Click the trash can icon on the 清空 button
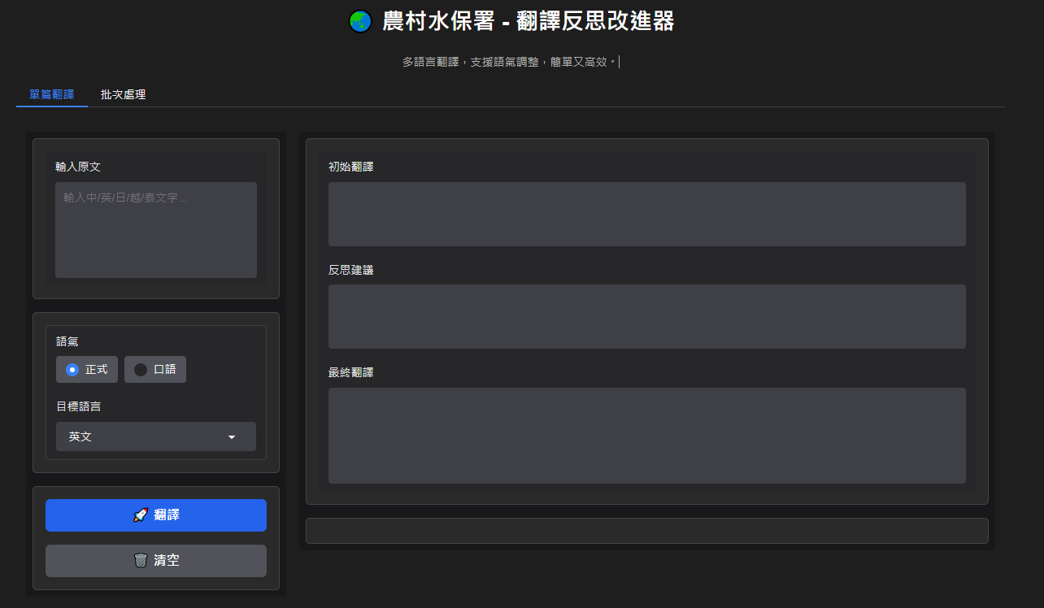This screenshot has width=1044, height=608. pyautogui.click(x=140, y=560)
